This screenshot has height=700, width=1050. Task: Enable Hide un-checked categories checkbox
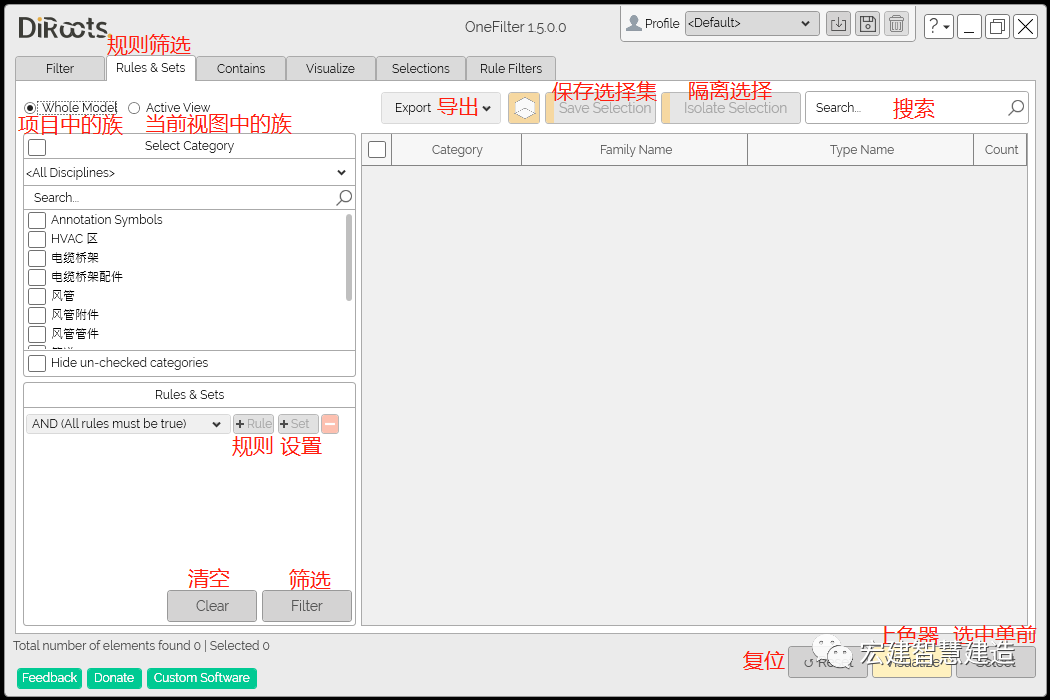pyautogui.click(x=37, y=363)
